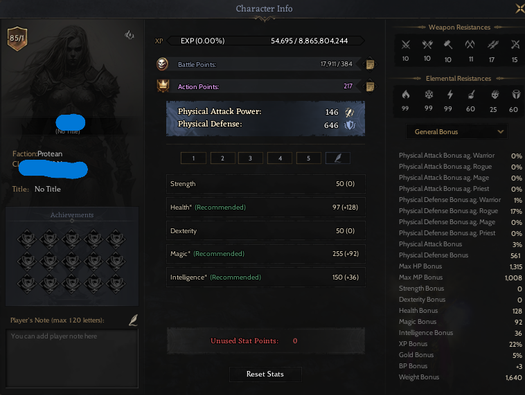Screen dimensions: 525x395
Task: Click the Physical Defense shield icon
Action: coord(350,125)
